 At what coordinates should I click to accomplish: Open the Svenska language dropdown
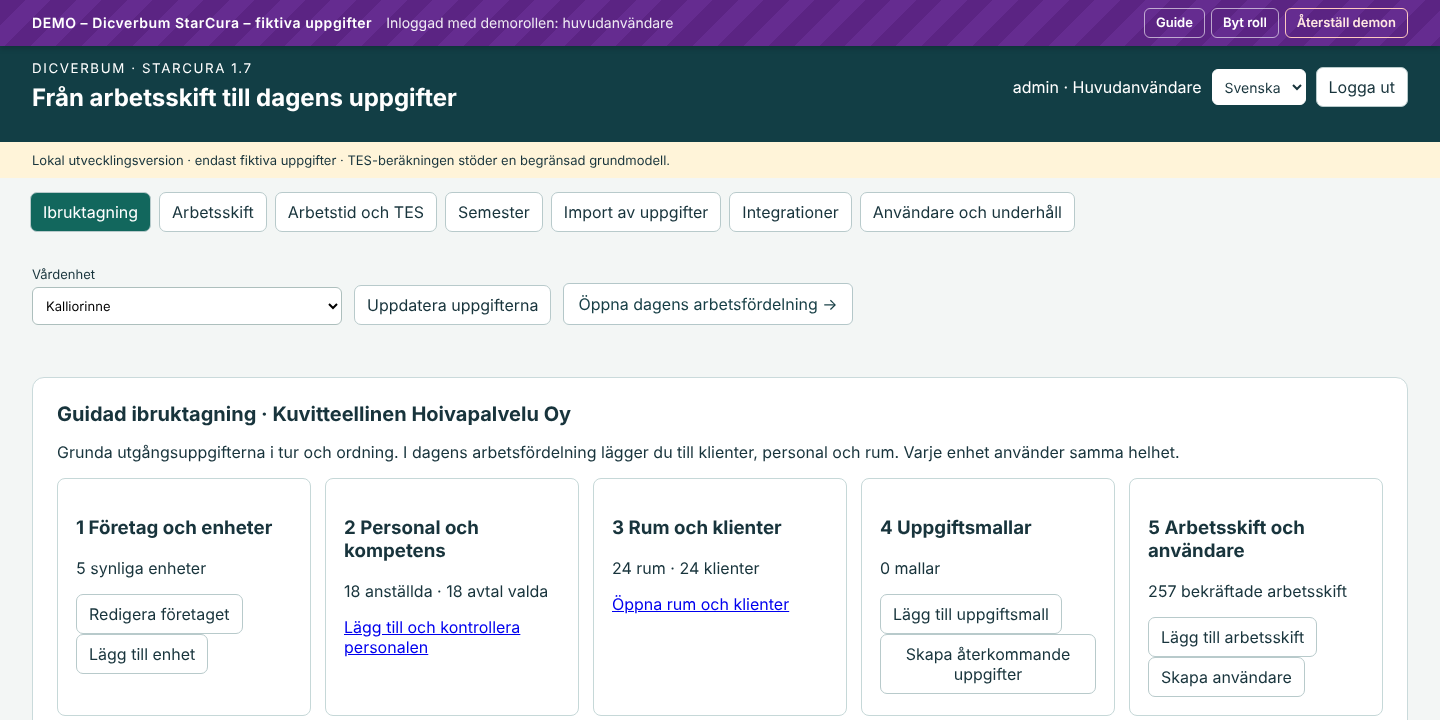pos(1259,87)
